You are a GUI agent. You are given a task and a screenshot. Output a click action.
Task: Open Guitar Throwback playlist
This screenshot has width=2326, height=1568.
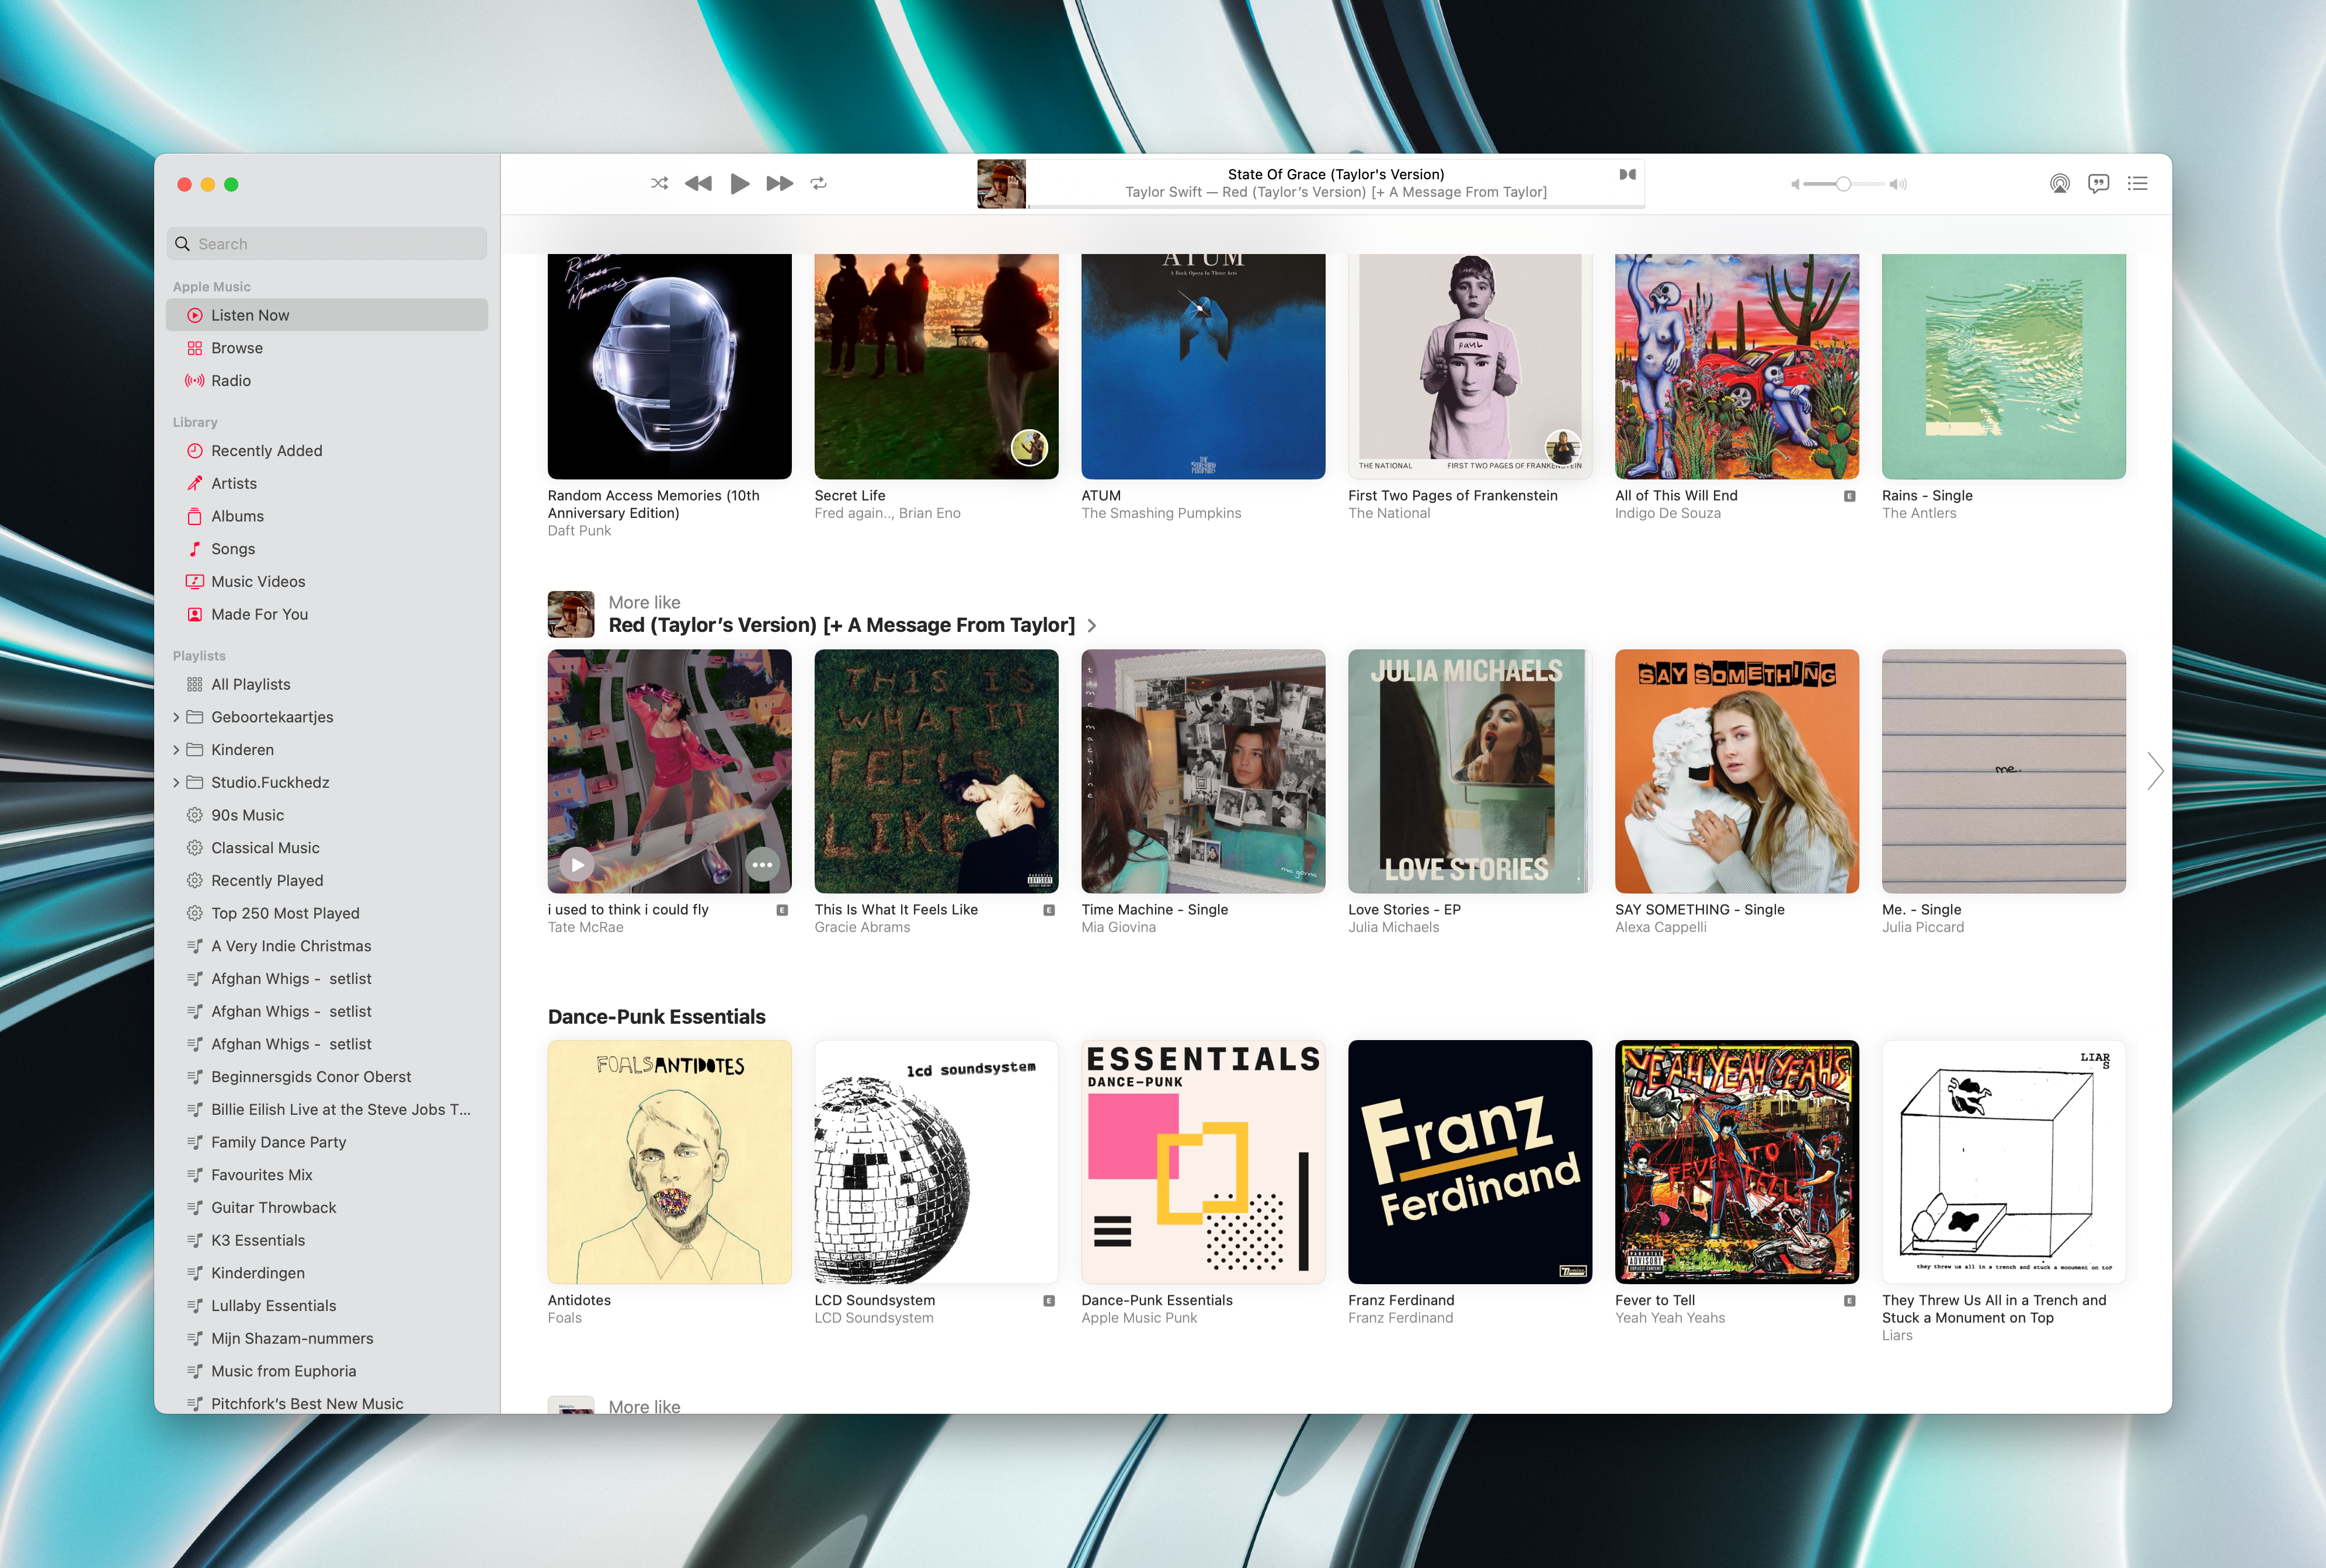327,1208
